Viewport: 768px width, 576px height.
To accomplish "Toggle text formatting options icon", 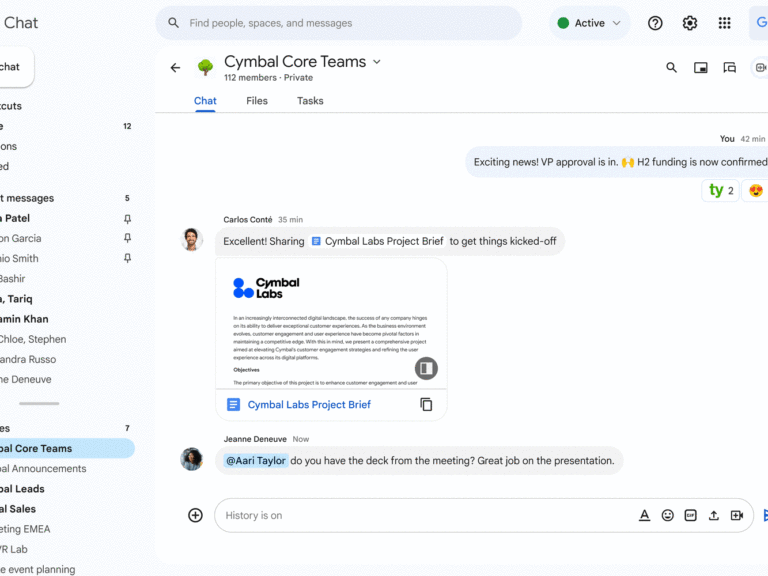I will tap(644, 515).
